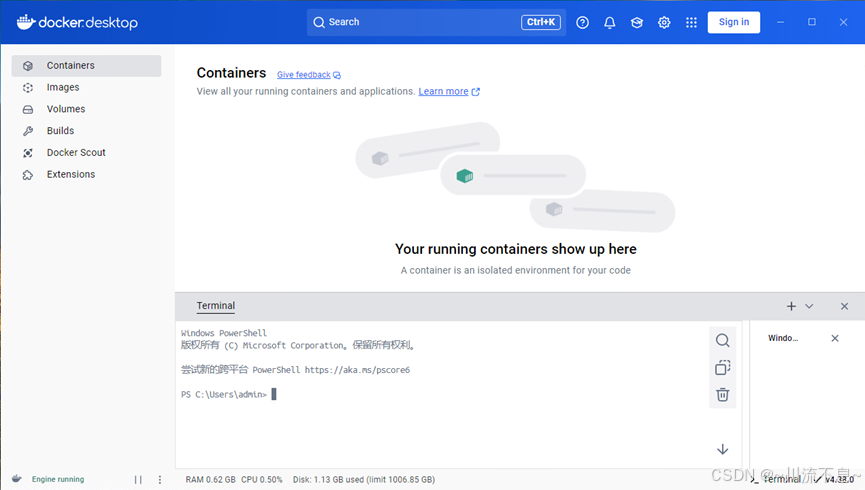This screenshot has width=865, height=490.
Task: Clear the terminal with the trash icon
Action: tap(723, 395)
